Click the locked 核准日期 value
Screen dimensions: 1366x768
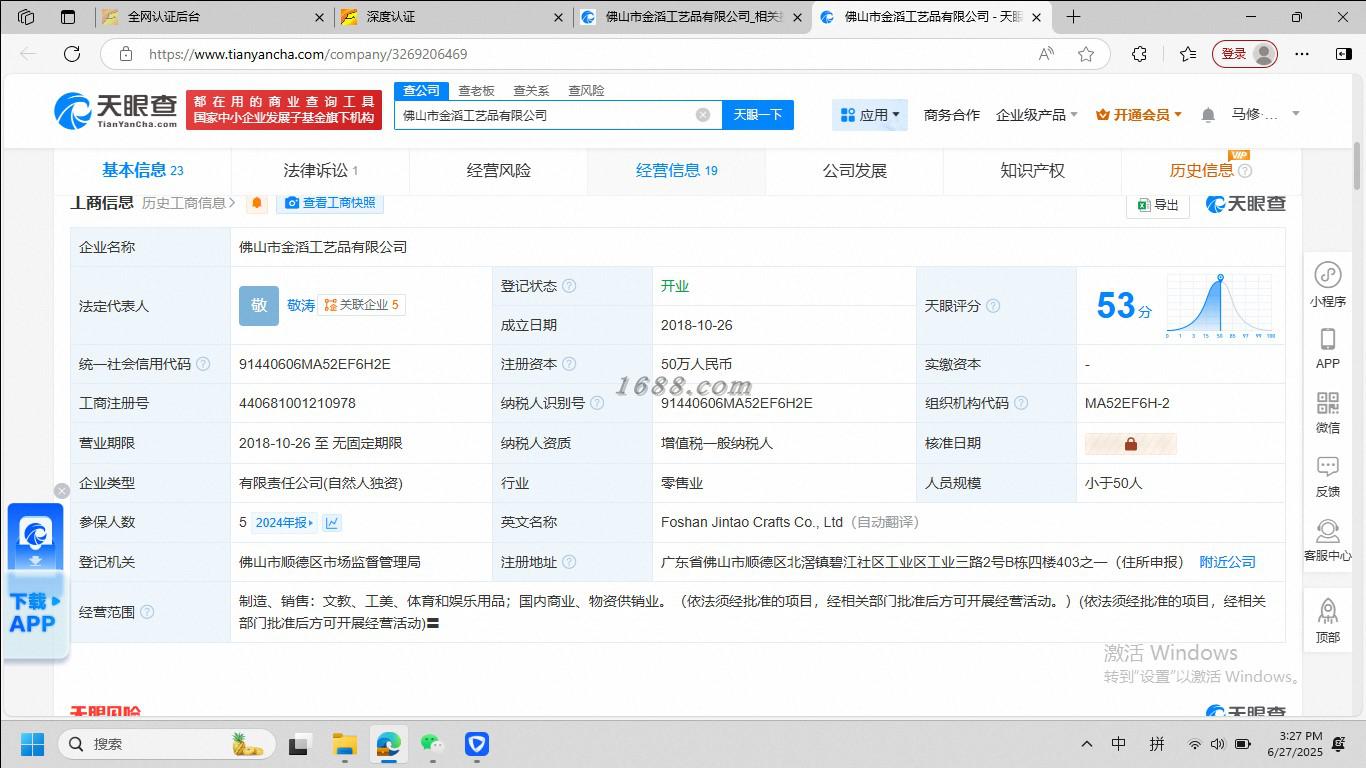click(x=1131, y=443)
